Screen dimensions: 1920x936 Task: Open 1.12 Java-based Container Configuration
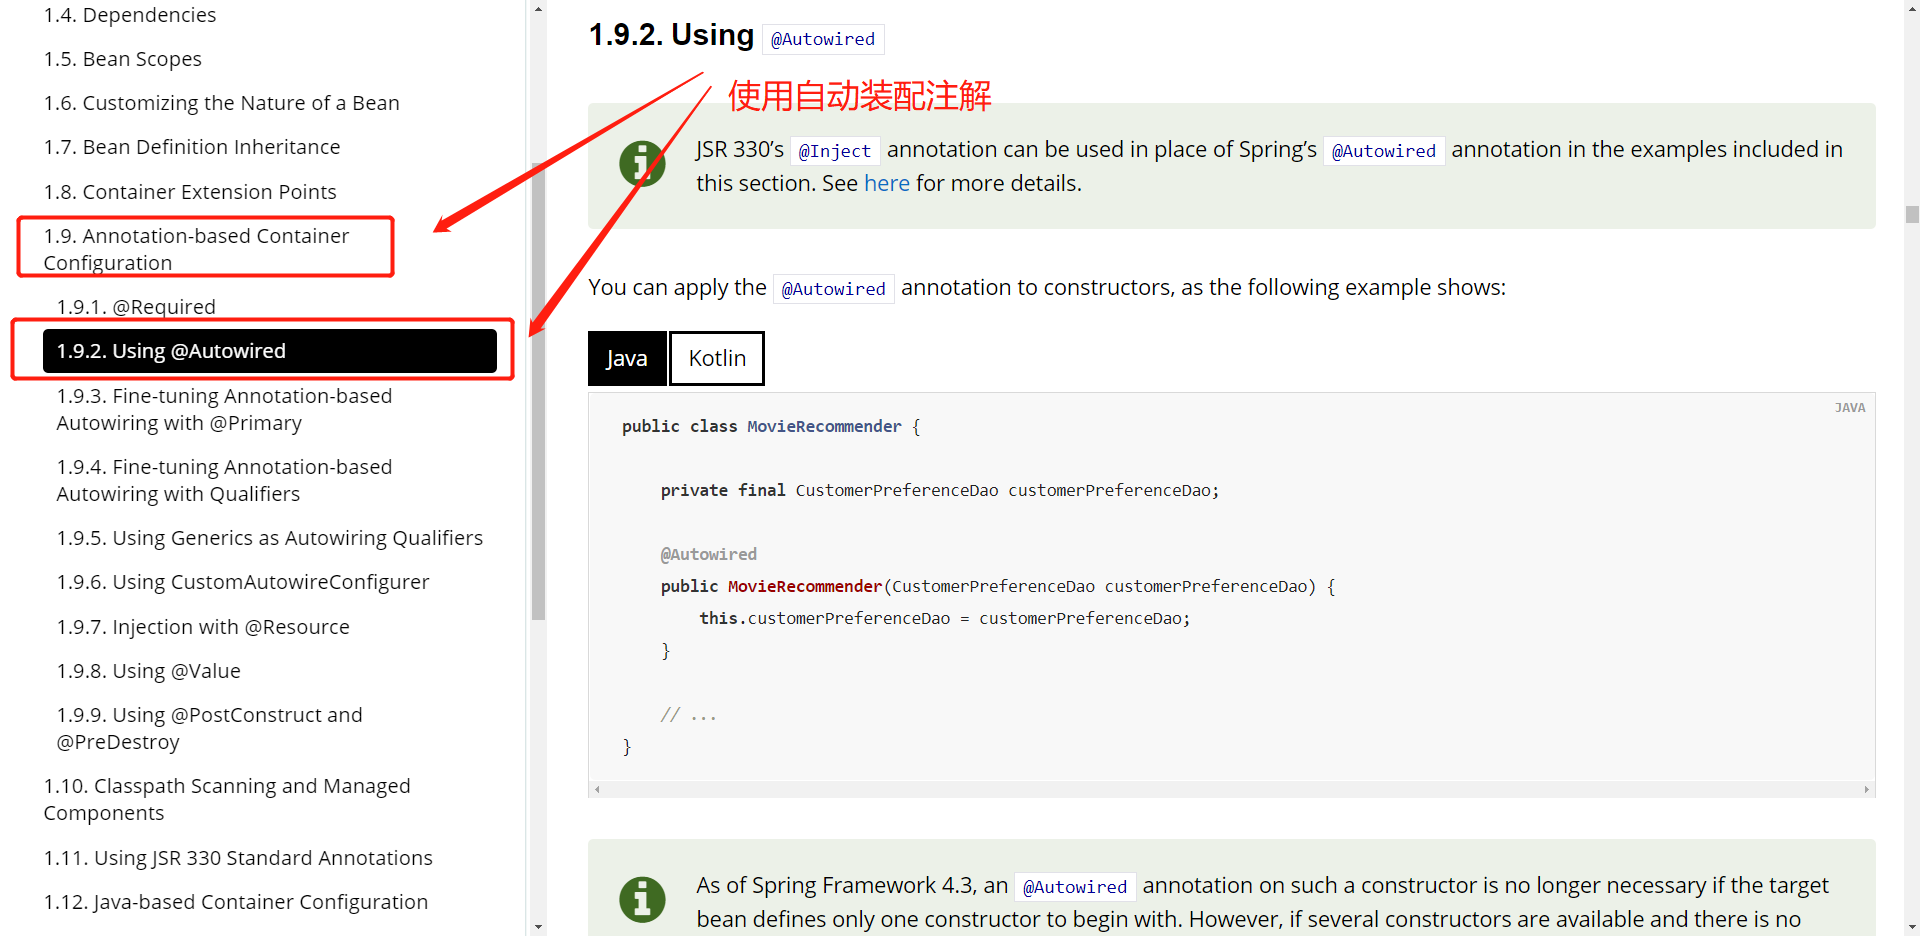click(235, 902)
